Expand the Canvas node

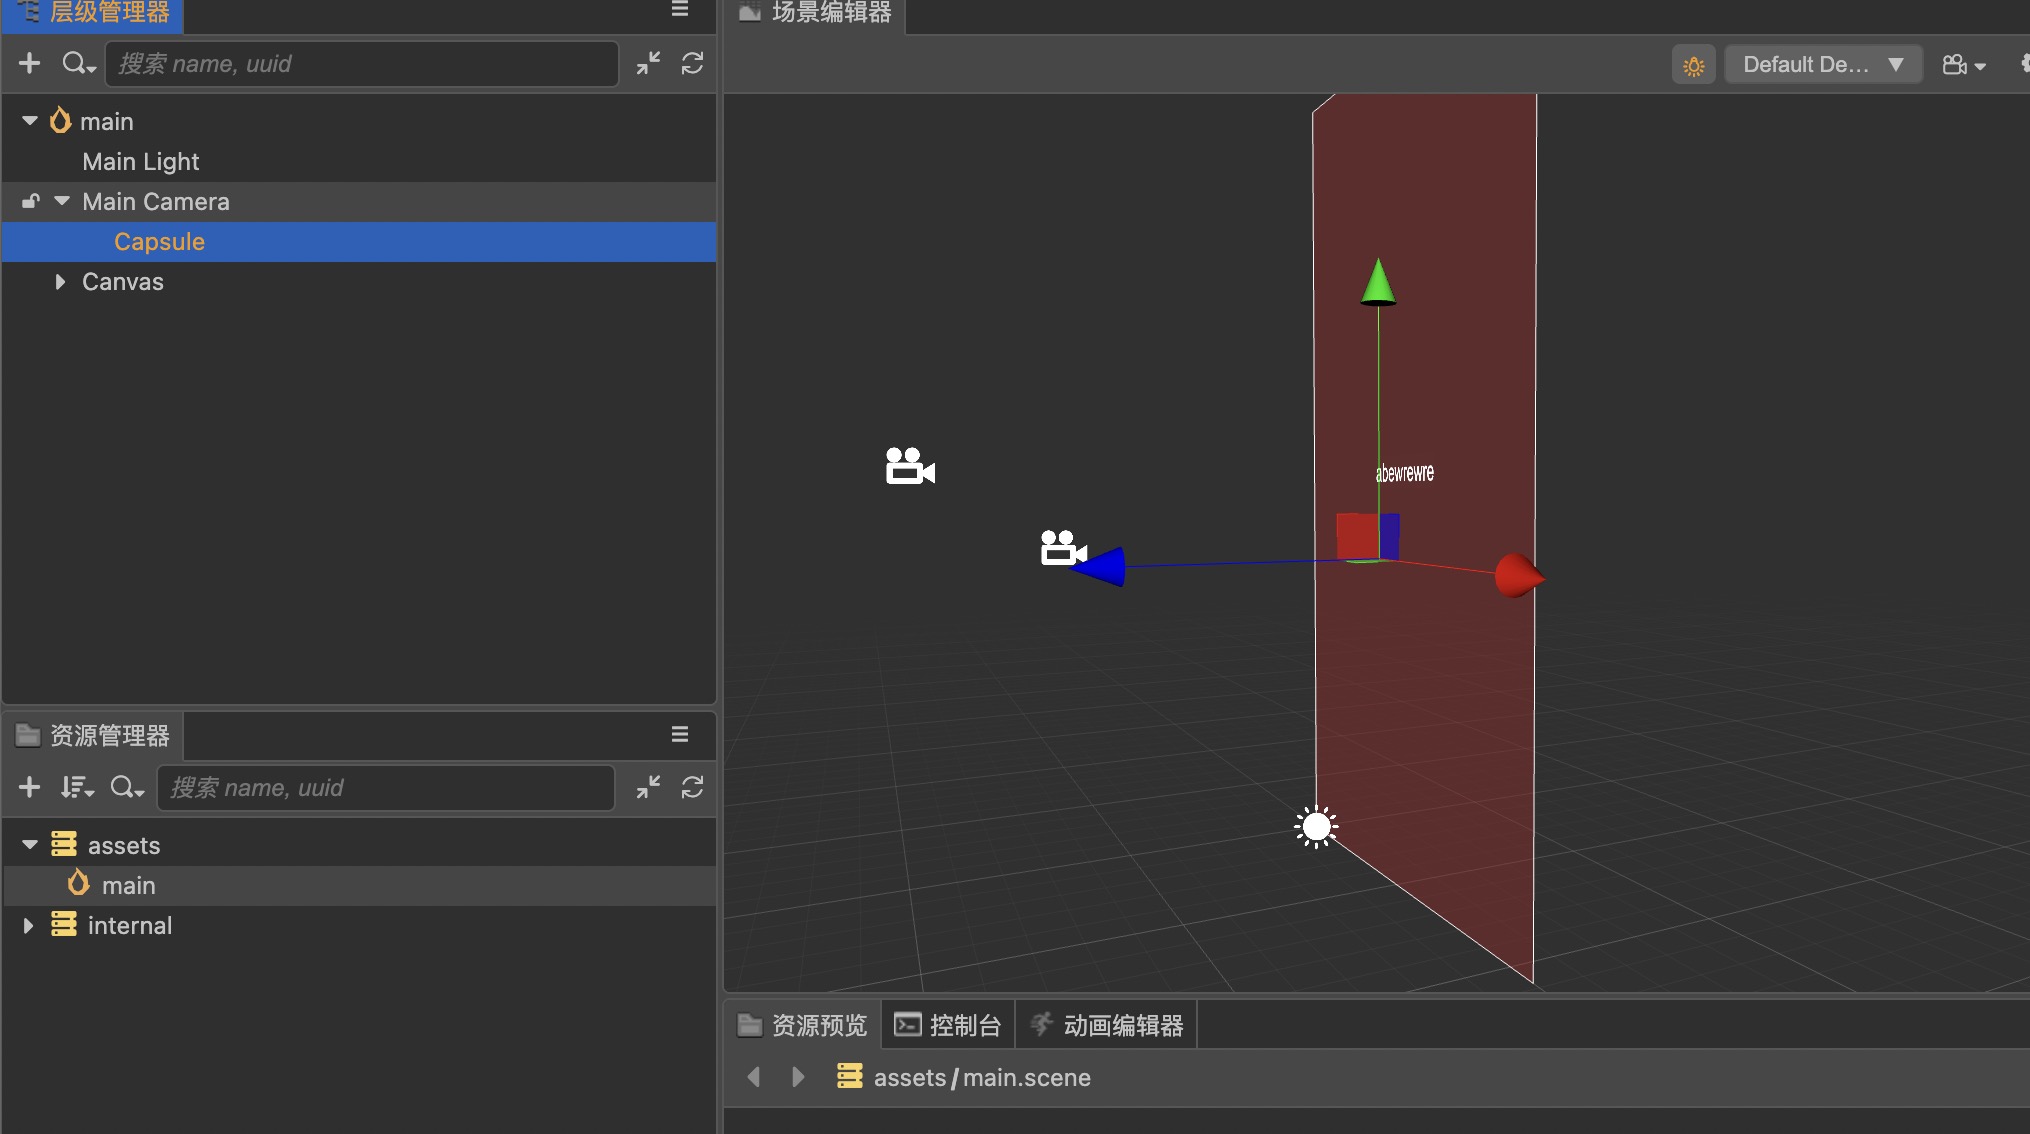coord(60,282)
